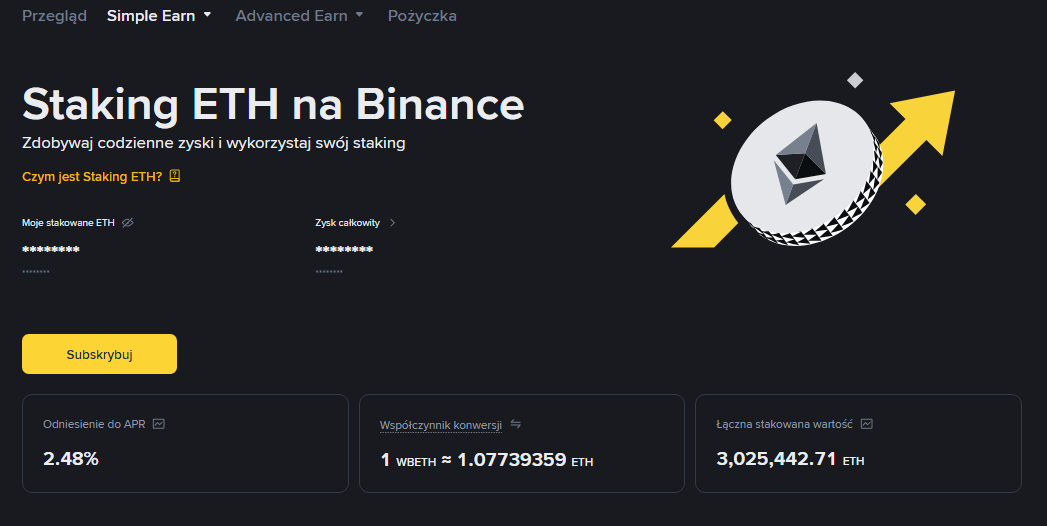Click the Zysk całkowity label
This screenshot has height=526, width=1047.
click(347, 222)
